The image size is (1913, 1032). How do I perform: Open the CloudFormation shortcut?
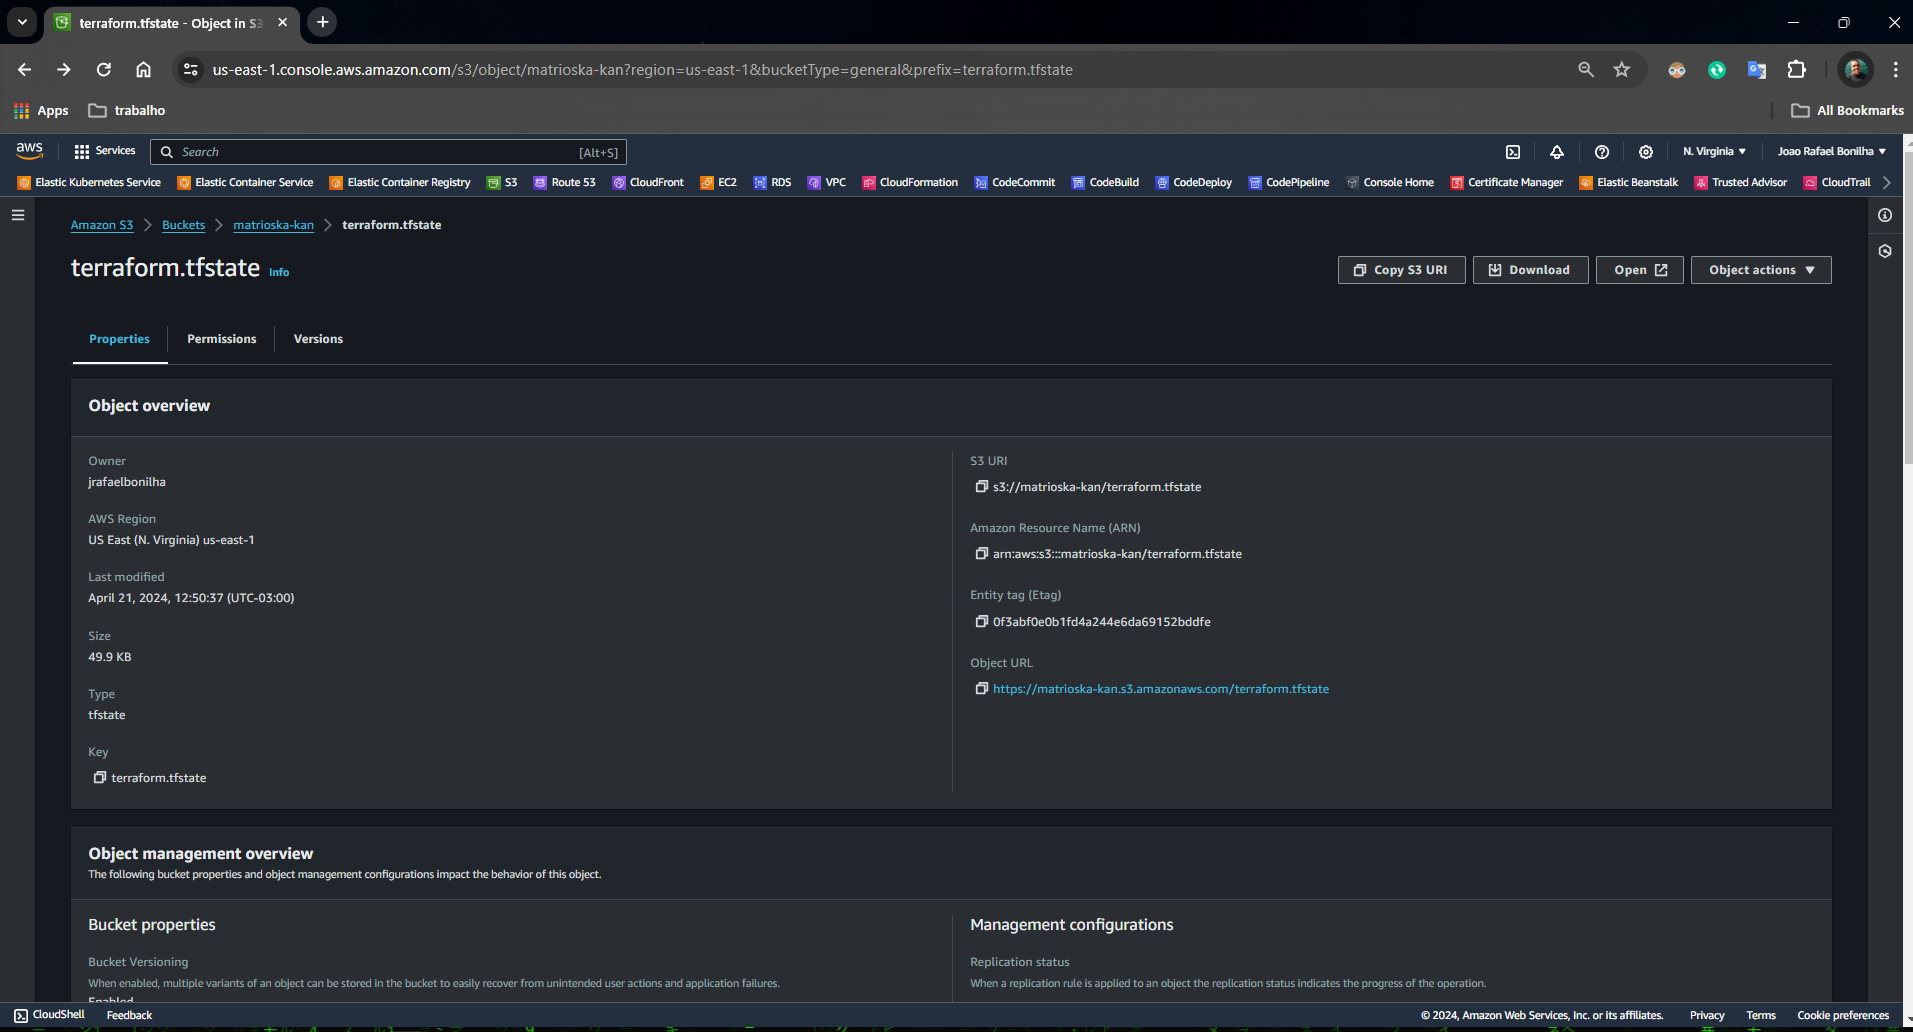(x=910, y=183)
